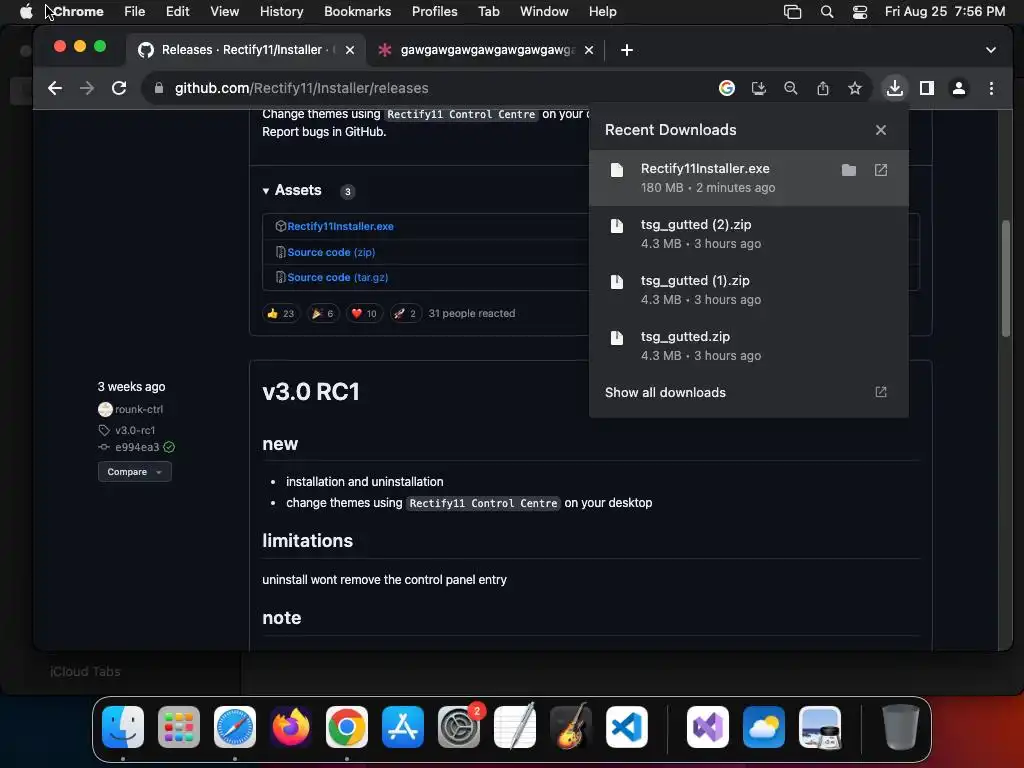1024x768 pixels.
Task: Launch Safari from the Dock
Action: tap(235, 727)
